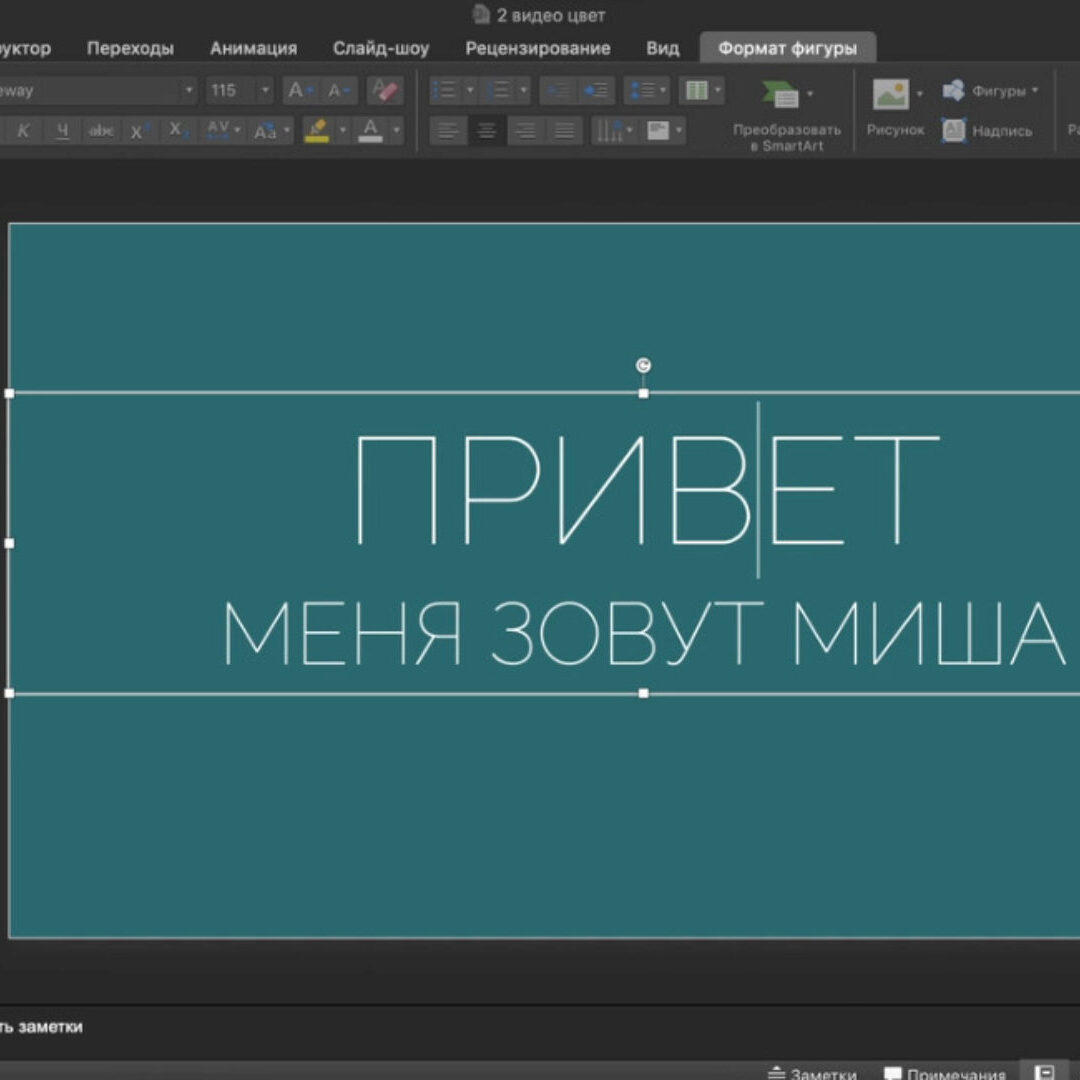
Task: Apply the yellow text highlight color
Action: pyautogui.click(x=317, y=131)
